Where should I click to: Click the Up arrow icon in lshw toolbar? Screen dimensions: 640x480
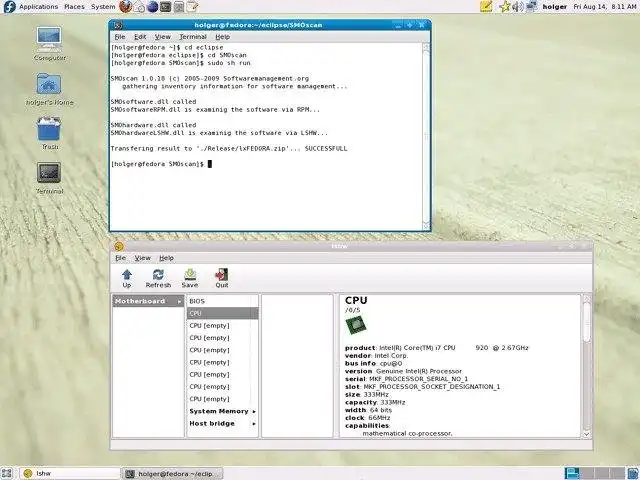127,275
